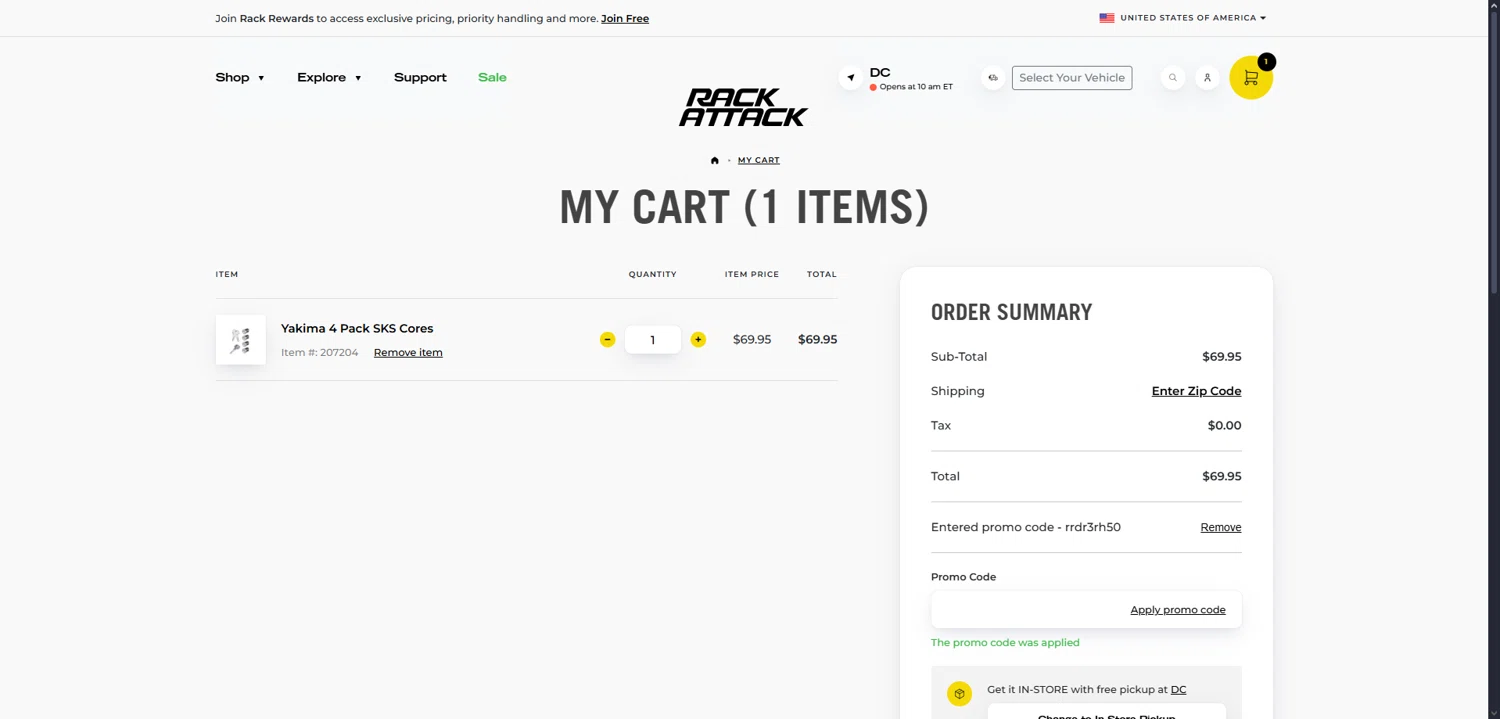This screenshot has width=1500, height=719.
Task: Remove the entered promo code
Action: tap(1221, 527)
